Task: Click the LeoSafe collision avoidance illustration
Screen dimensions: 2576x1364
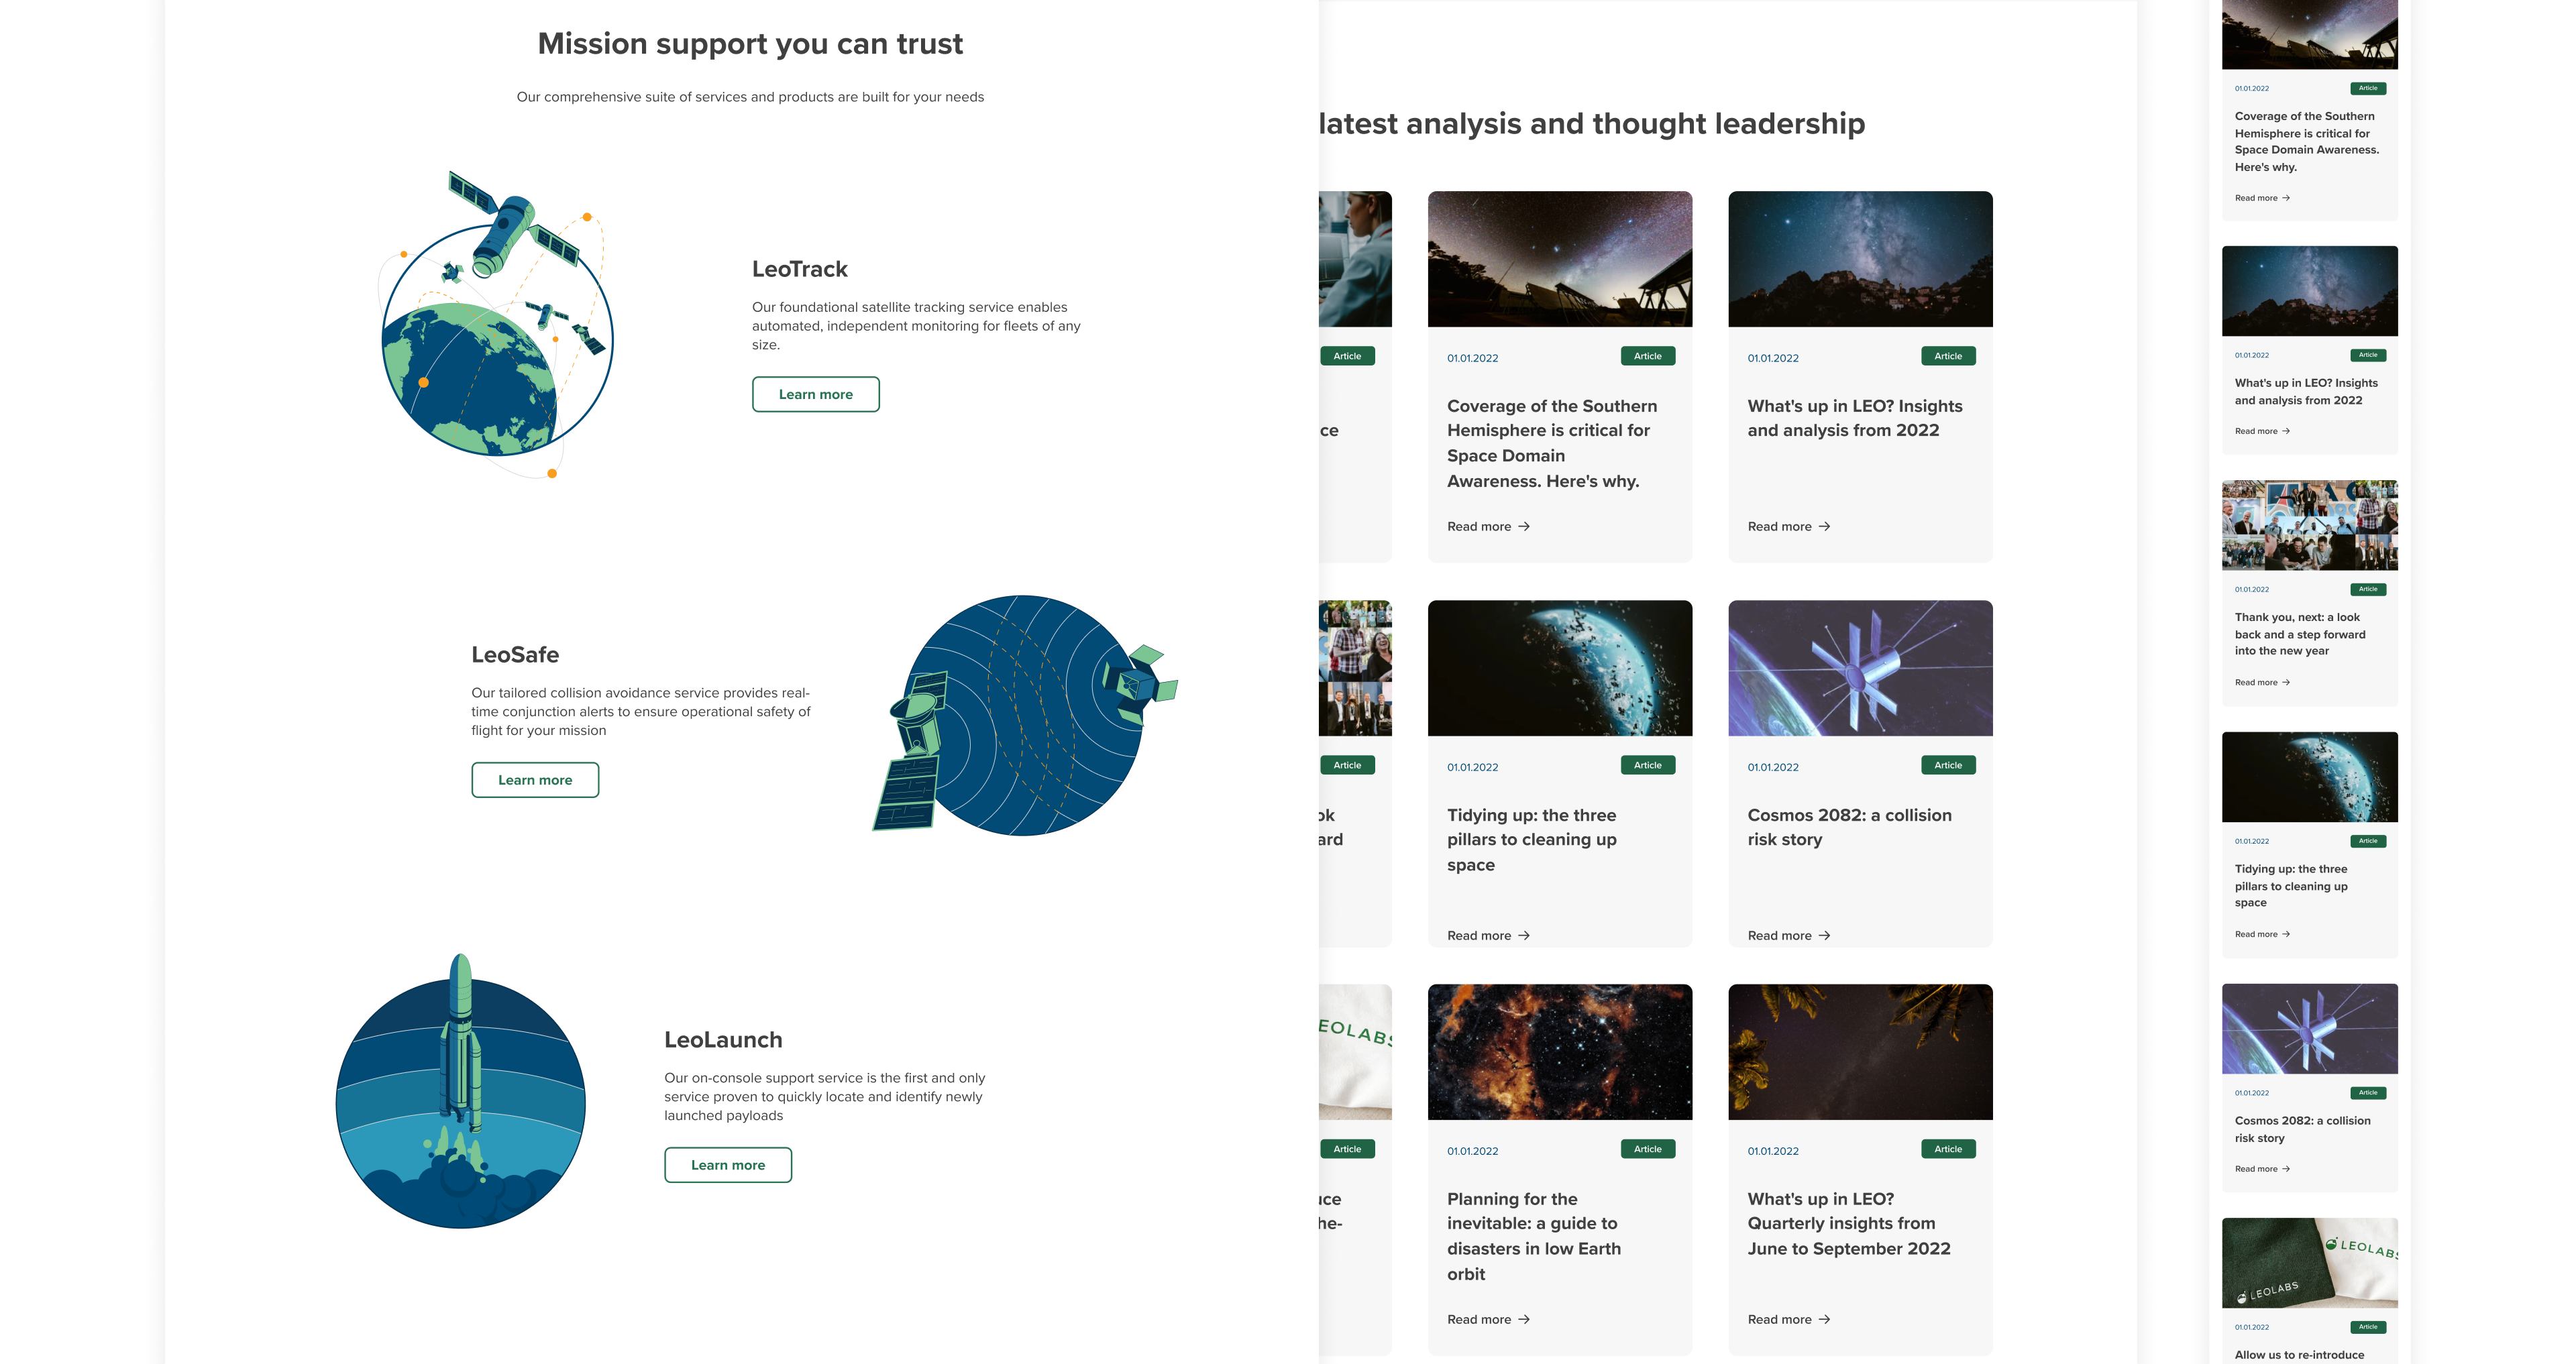Action: tap(1024, 715)
